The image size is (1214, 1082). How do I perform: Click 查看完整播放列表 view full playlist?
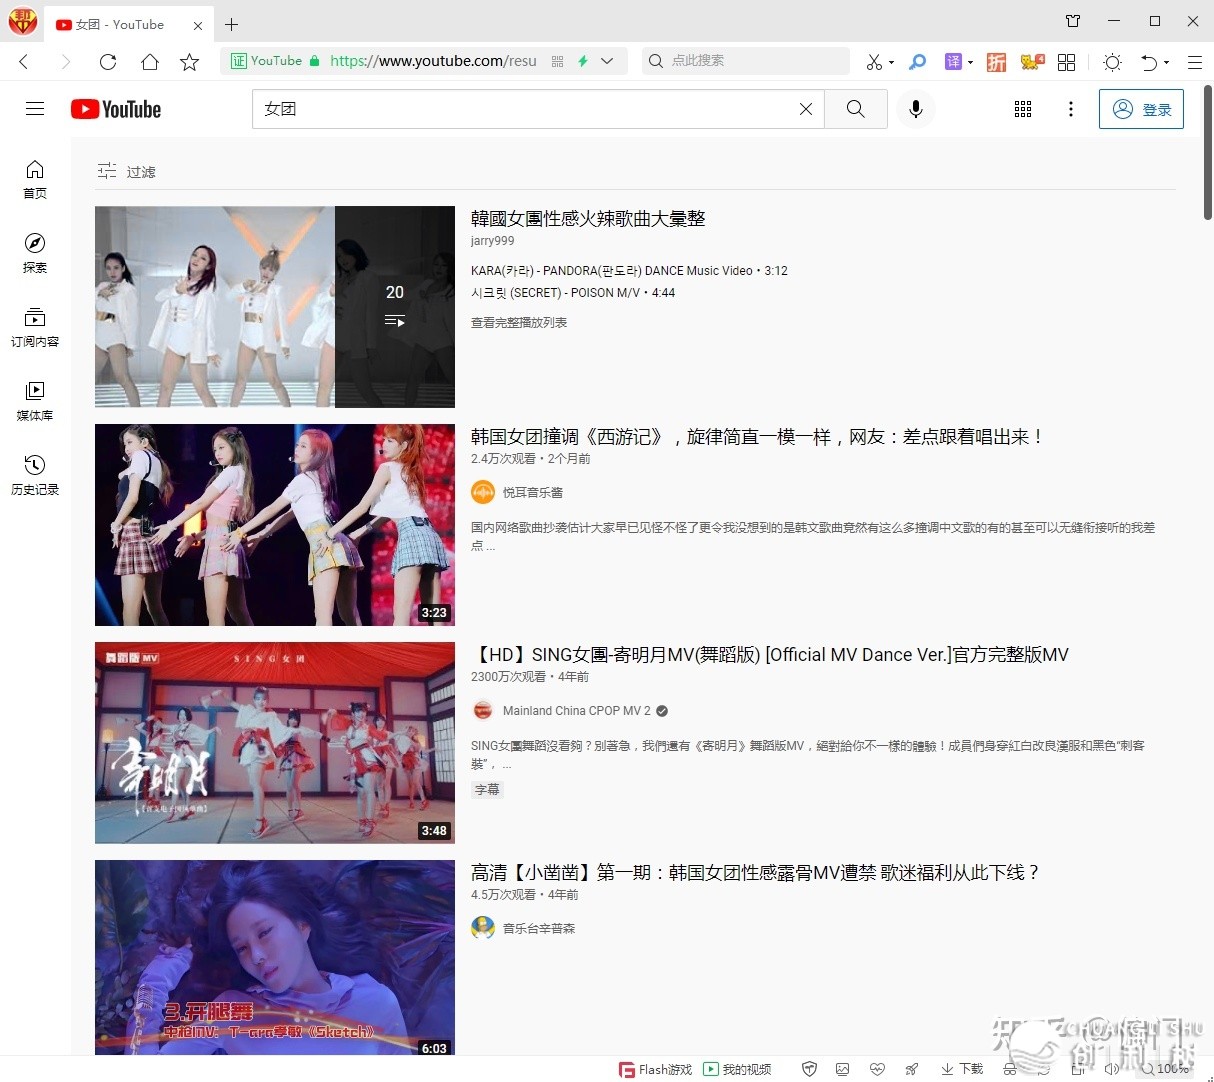tap(519, 323)
